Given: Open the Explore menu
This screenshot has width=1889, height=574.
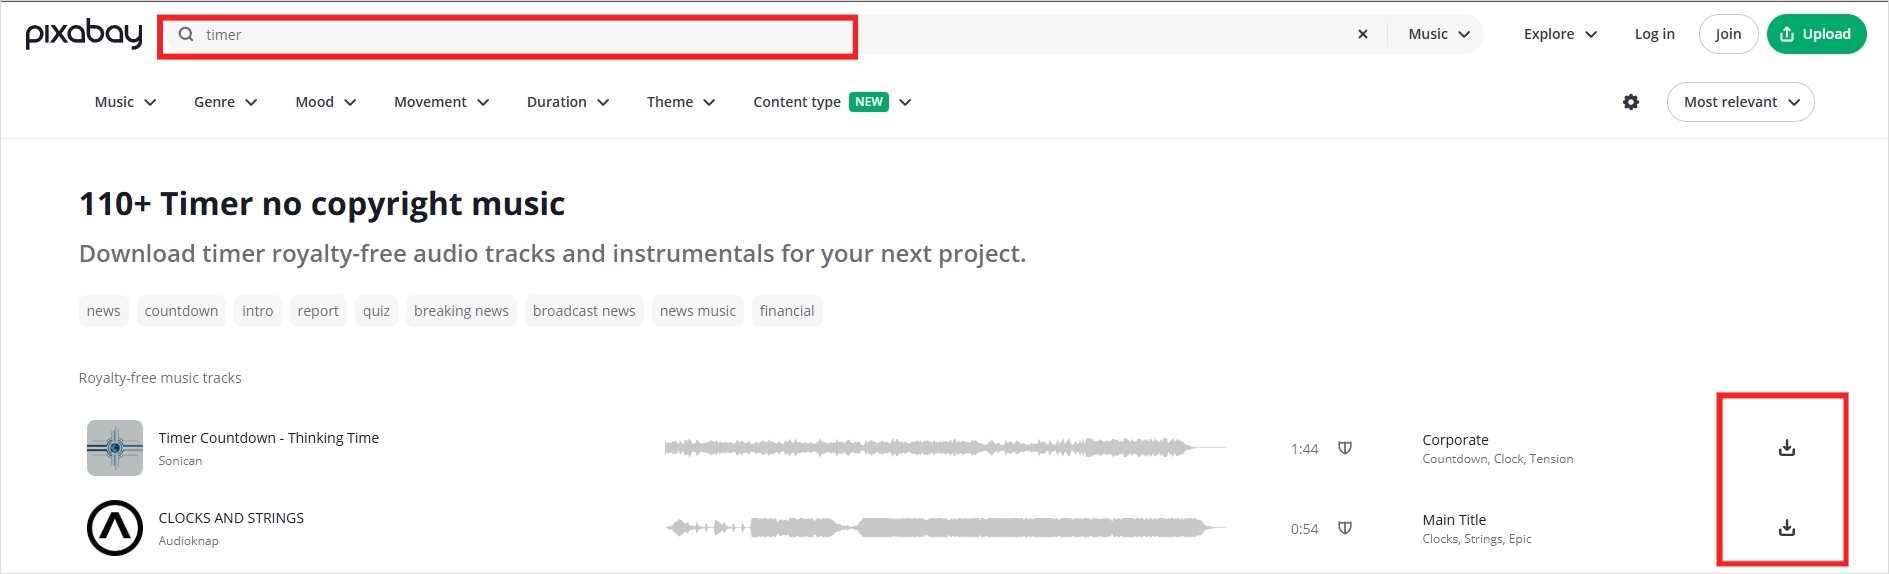Looking at the screenshot, I should pyautogui.click(x=1560, y=34).
